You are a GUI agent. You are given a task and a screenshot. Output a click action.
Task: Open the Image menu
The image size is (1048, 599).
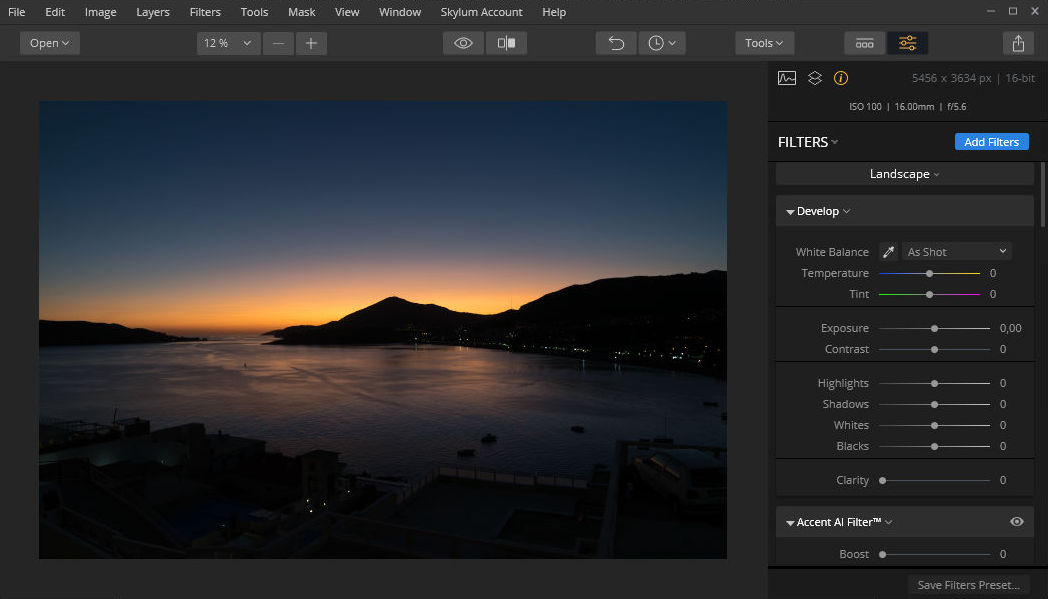(x=100, y=12)
